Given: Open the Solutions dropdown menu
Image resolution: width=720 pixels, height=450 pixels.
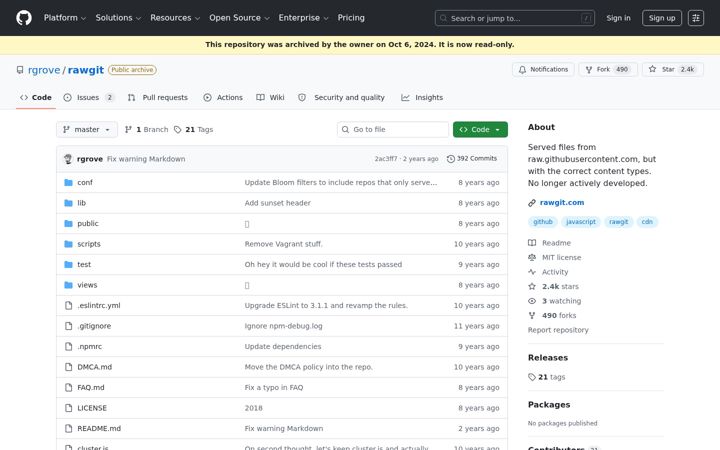Looking at the screenshot, I should pyautogui.click(x=118, y=18).
